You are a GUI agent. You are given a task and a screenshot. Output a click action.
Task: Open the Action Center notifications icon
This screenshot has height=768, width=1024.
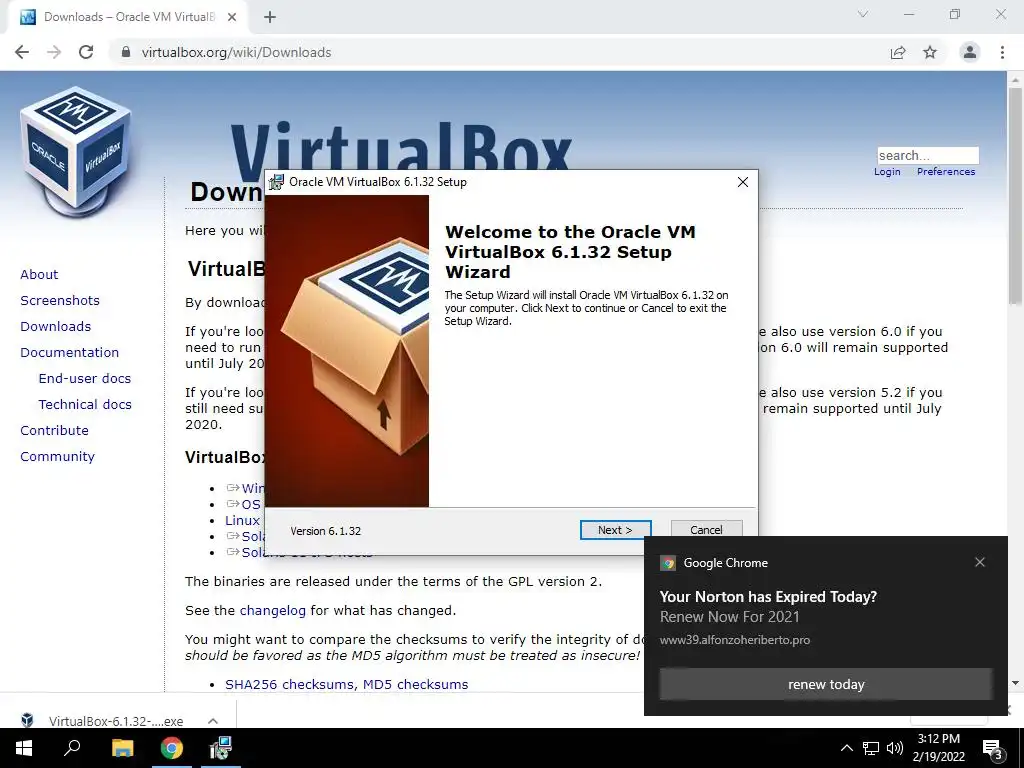[x=993, y=748]
